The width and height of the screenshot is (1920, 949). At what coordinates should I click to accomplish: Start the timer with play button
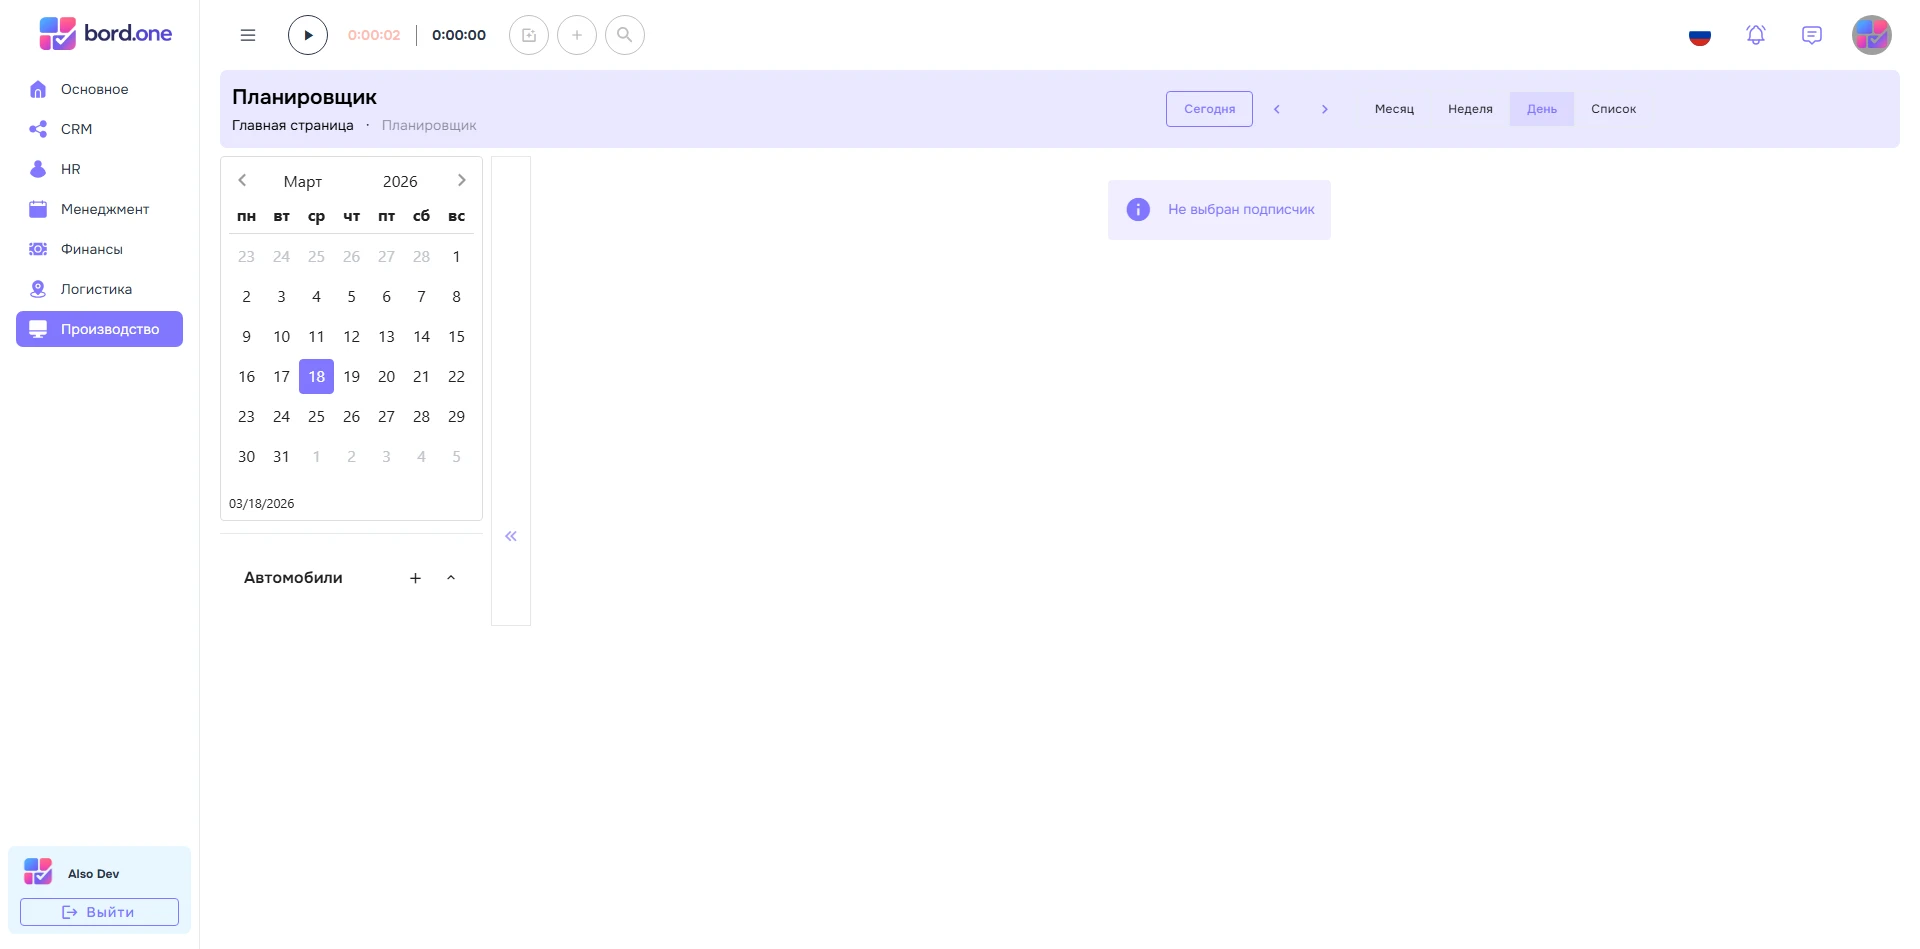[308, 35]
